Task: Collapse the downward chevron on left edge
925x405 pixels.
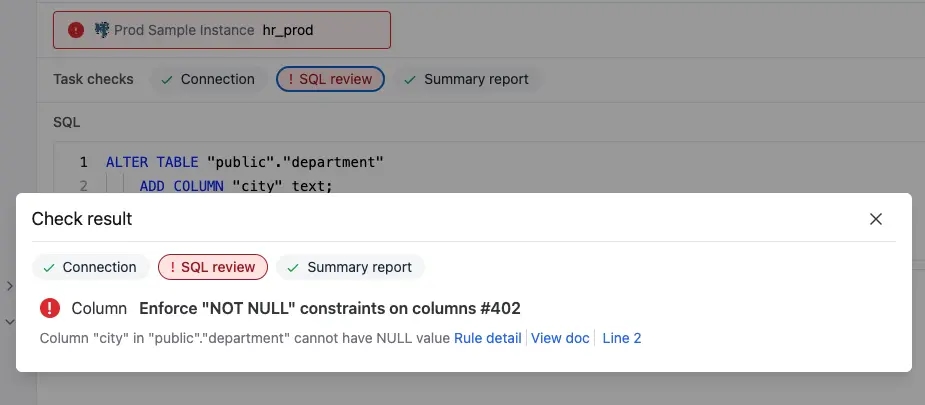Action: (9, 322)
